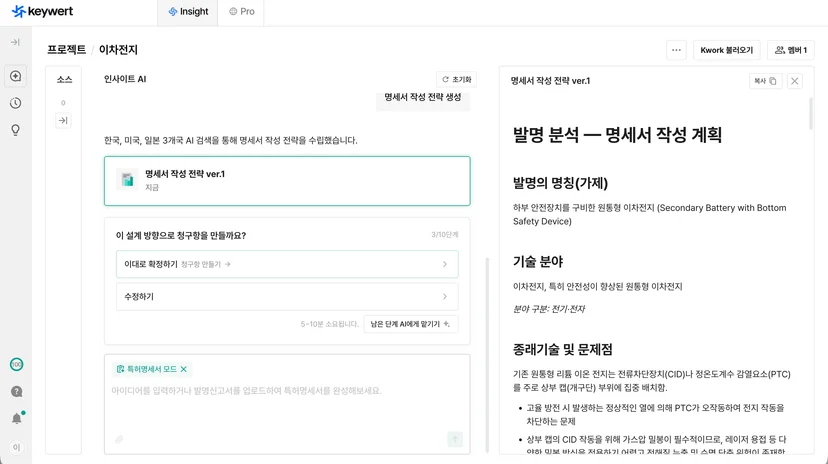Open the 명세서 작성 전략 ver.1 card

point(287,181)
